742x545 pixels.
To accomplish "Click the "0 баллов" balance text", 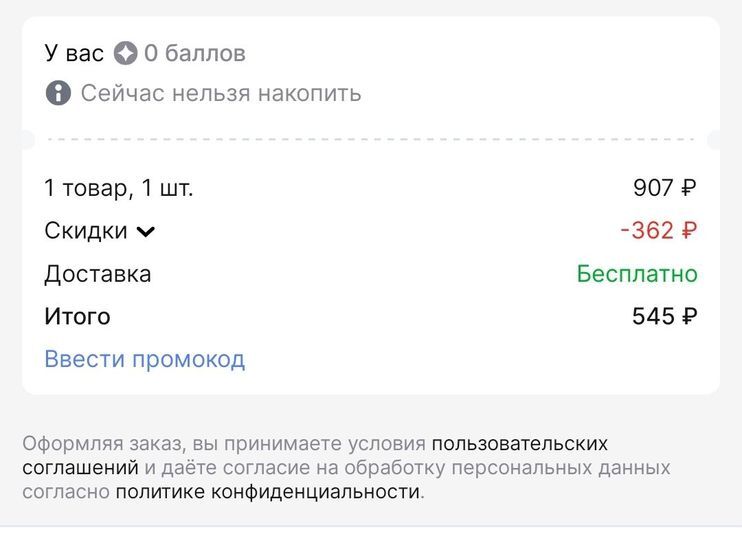I will click(195, 53).
